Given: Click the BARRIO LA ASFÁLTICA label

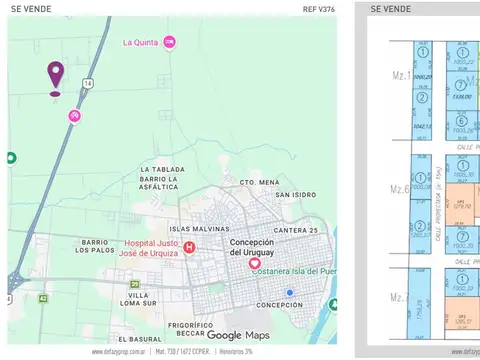Looking at the screenshot, I should coord(158,183).
